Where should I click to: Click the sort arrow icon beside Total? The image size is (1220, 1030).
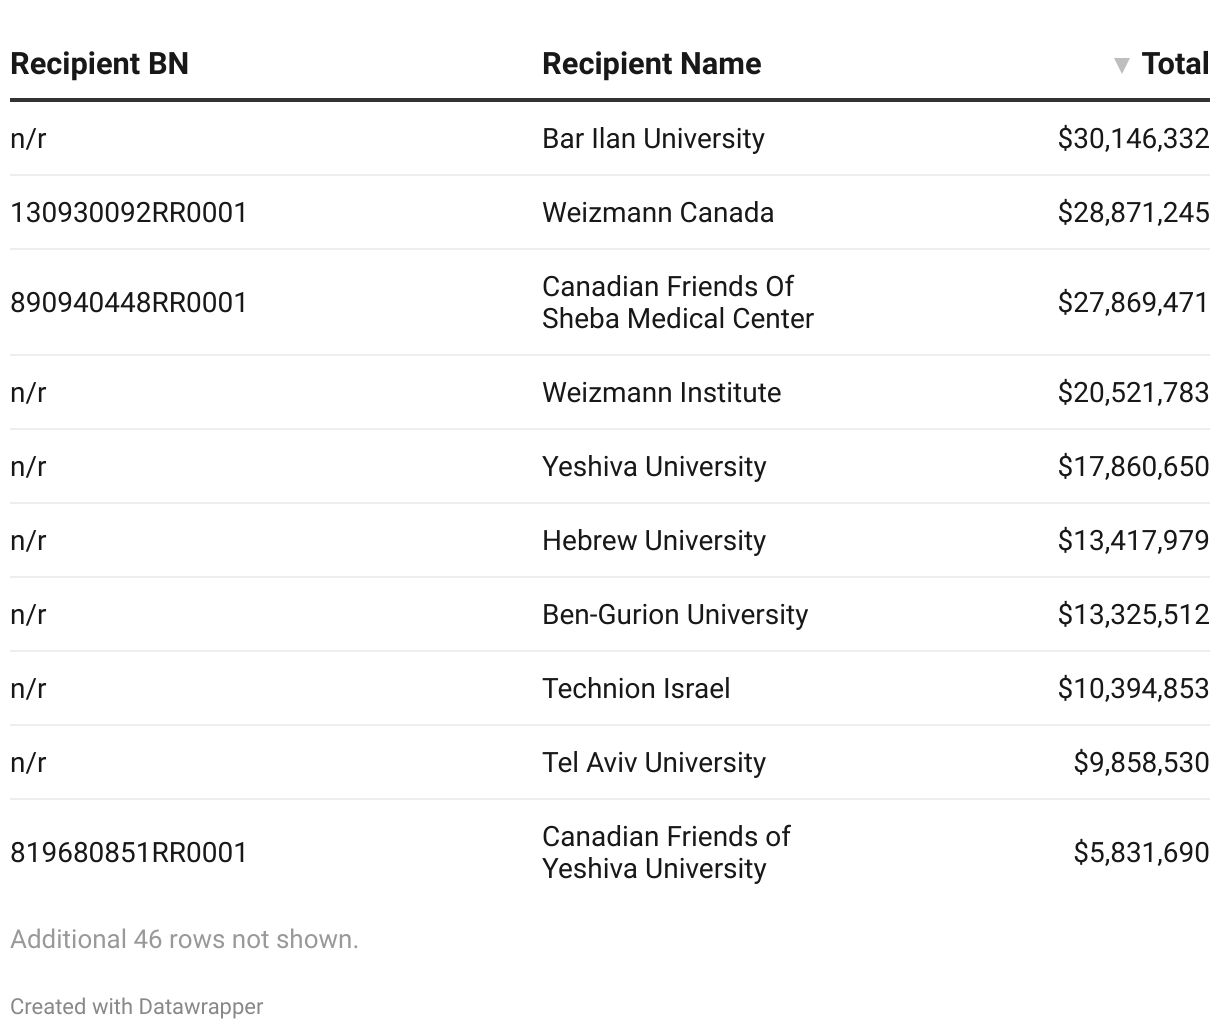1122,65
